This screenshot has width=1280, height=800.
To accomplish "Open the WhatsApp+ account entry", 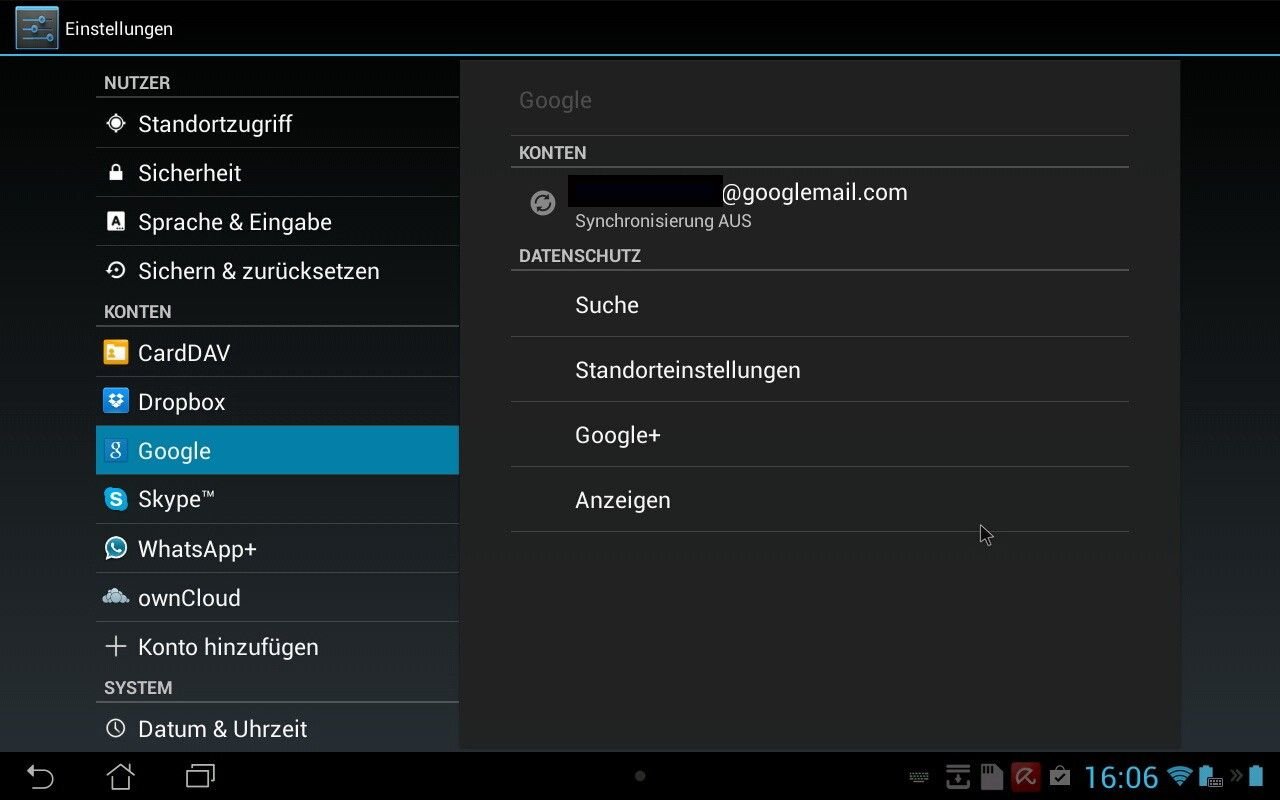I will point(277,549).
